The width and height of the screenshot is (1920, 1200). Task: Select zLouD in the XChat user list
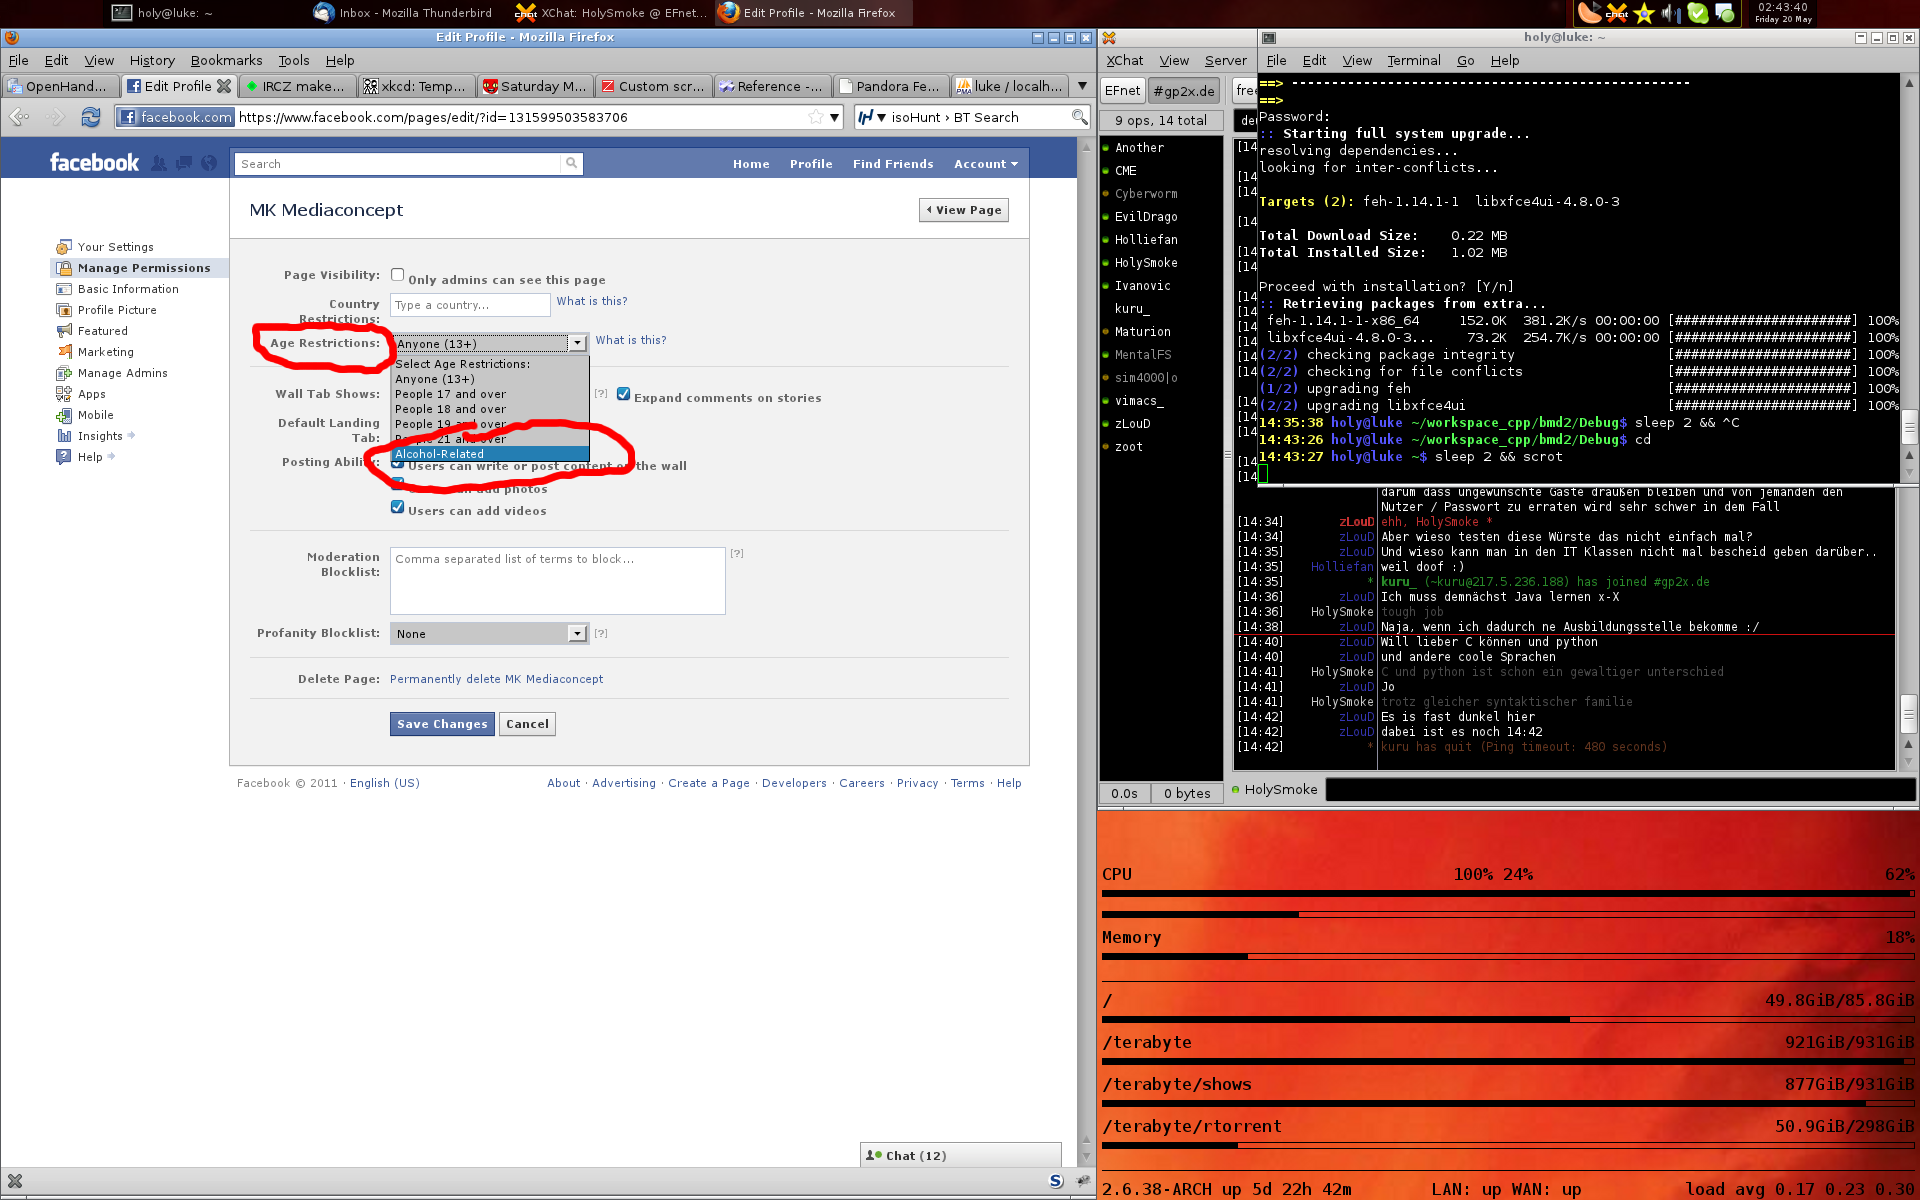(1132, 424)
